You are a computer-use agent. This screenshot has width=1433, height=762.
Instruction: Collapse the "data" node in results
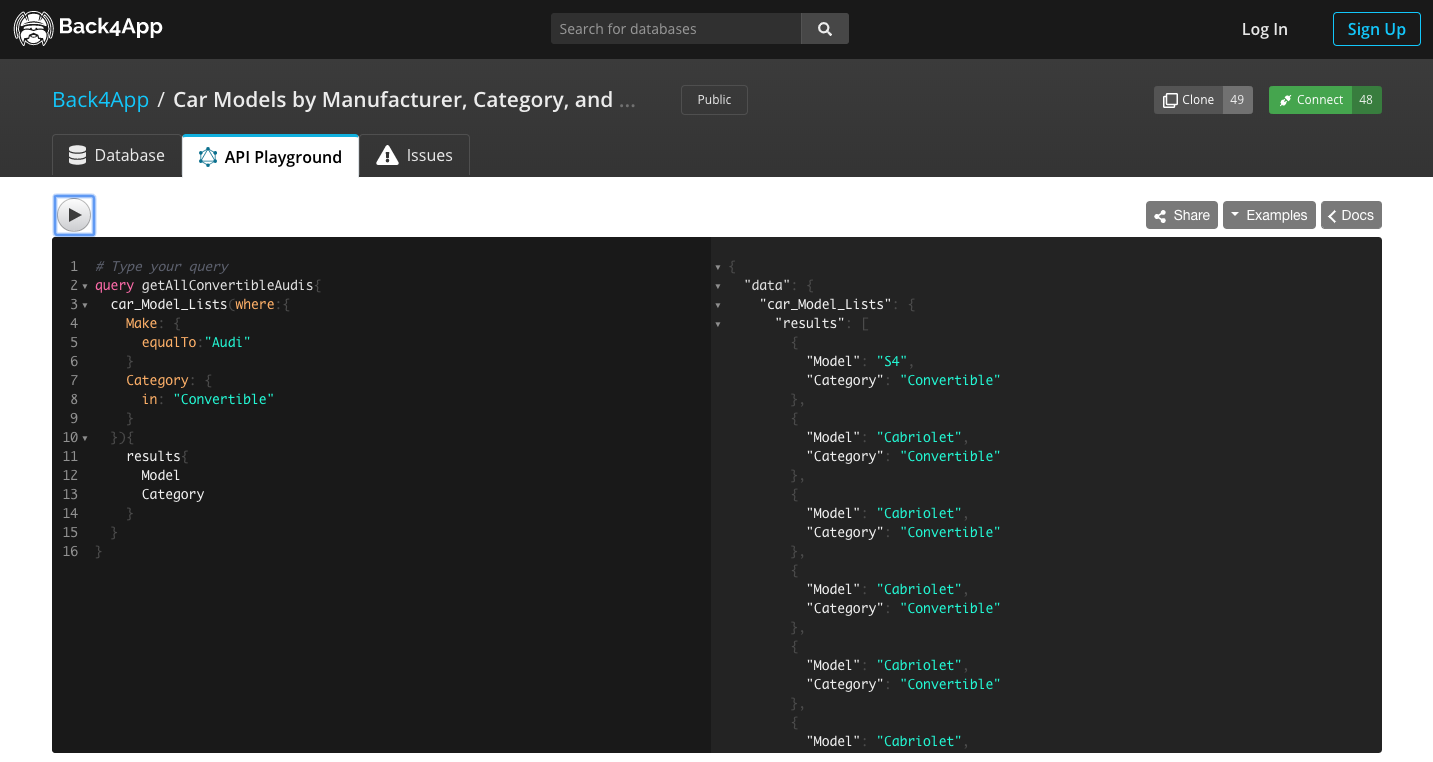pyautogui.click(x=718, y=286)
